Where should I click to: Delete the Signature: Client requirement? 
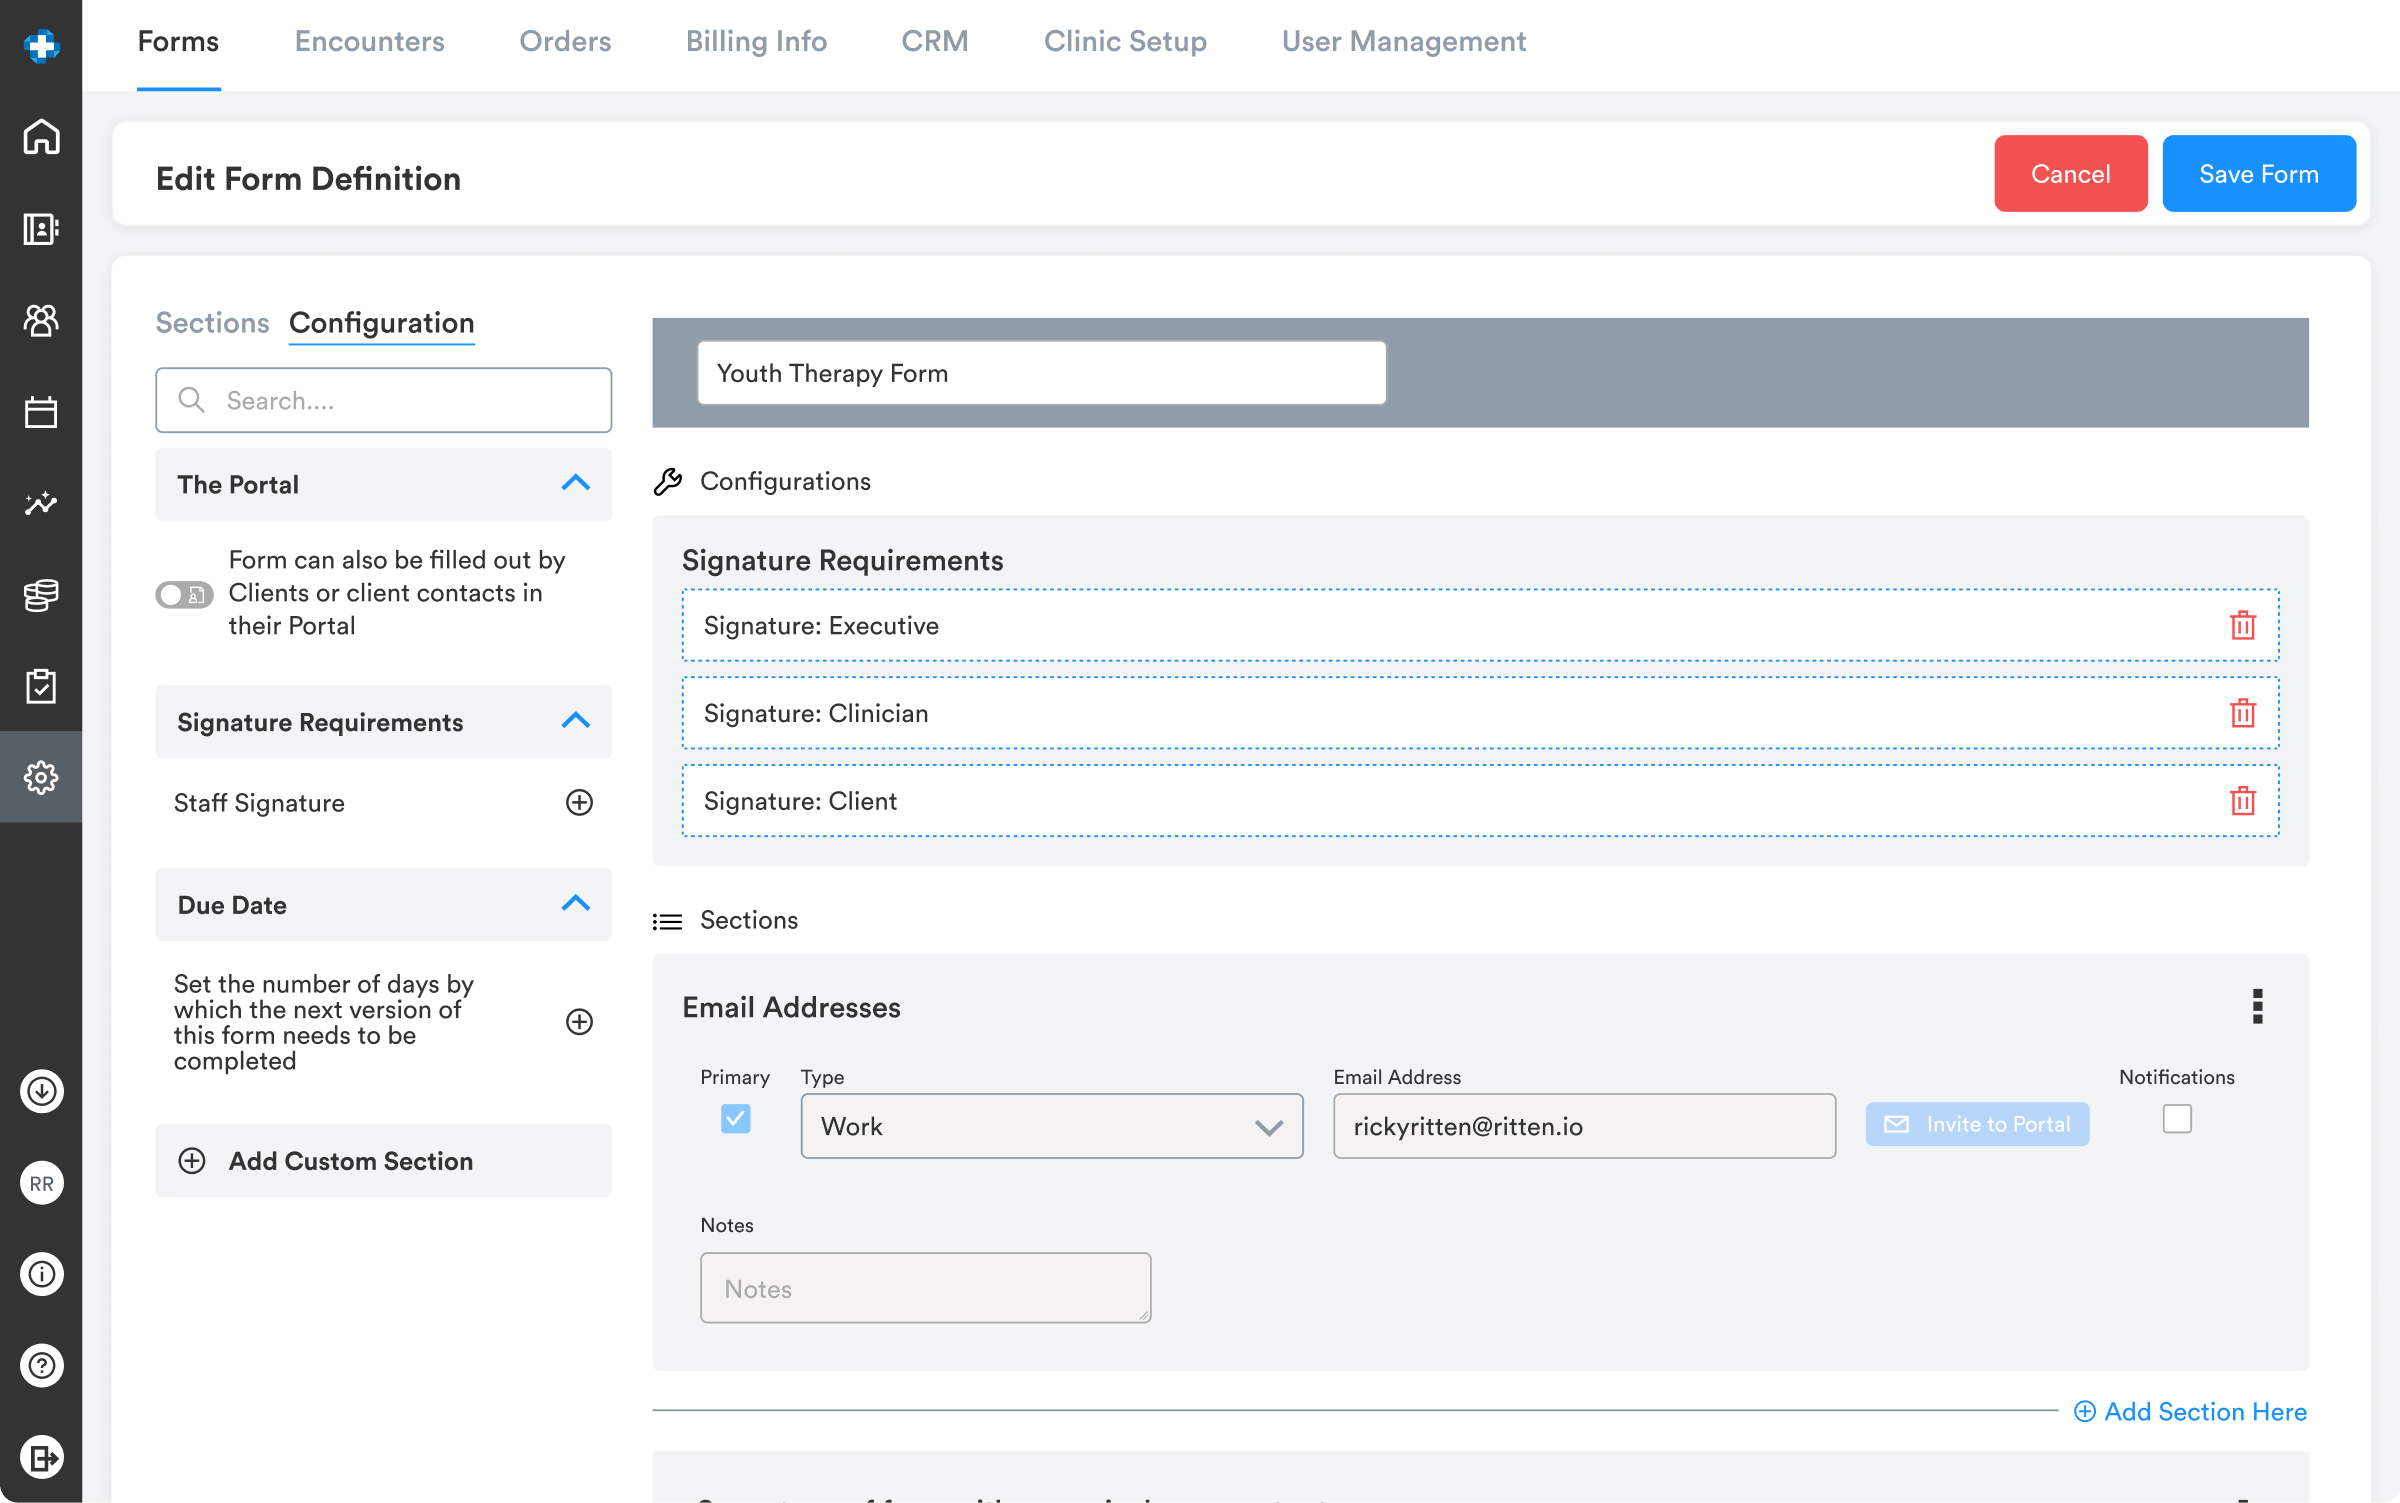pos(2243,801)
